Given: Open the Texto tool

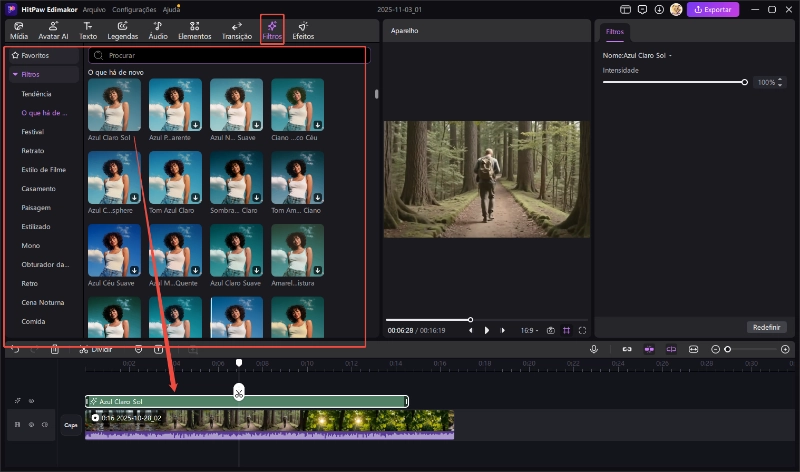Looking at the screenshot, I should tap(88, 31).
